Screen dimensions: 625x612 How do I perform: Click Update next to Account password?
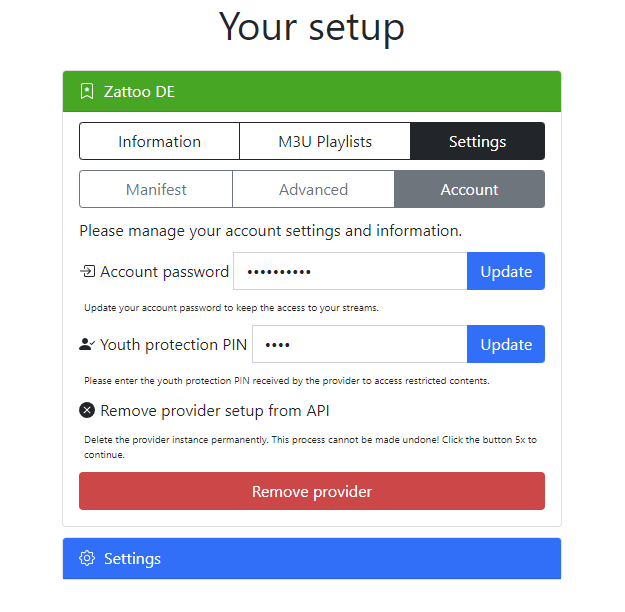506,271
